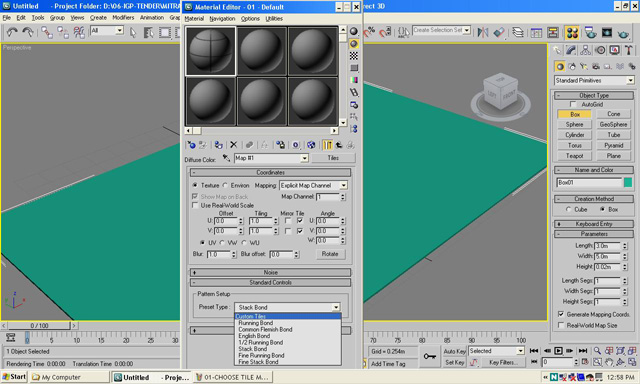Open the Layer Manager icon
Image resolution: width=640 pixels, height=384 pixels.
point(518,32)
